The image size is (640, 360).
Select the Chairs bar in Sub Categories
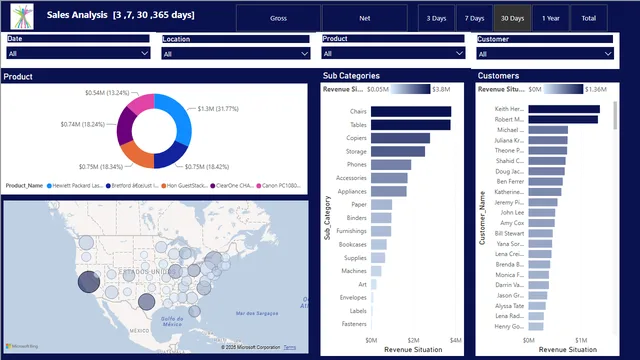(x=411, y=111)
